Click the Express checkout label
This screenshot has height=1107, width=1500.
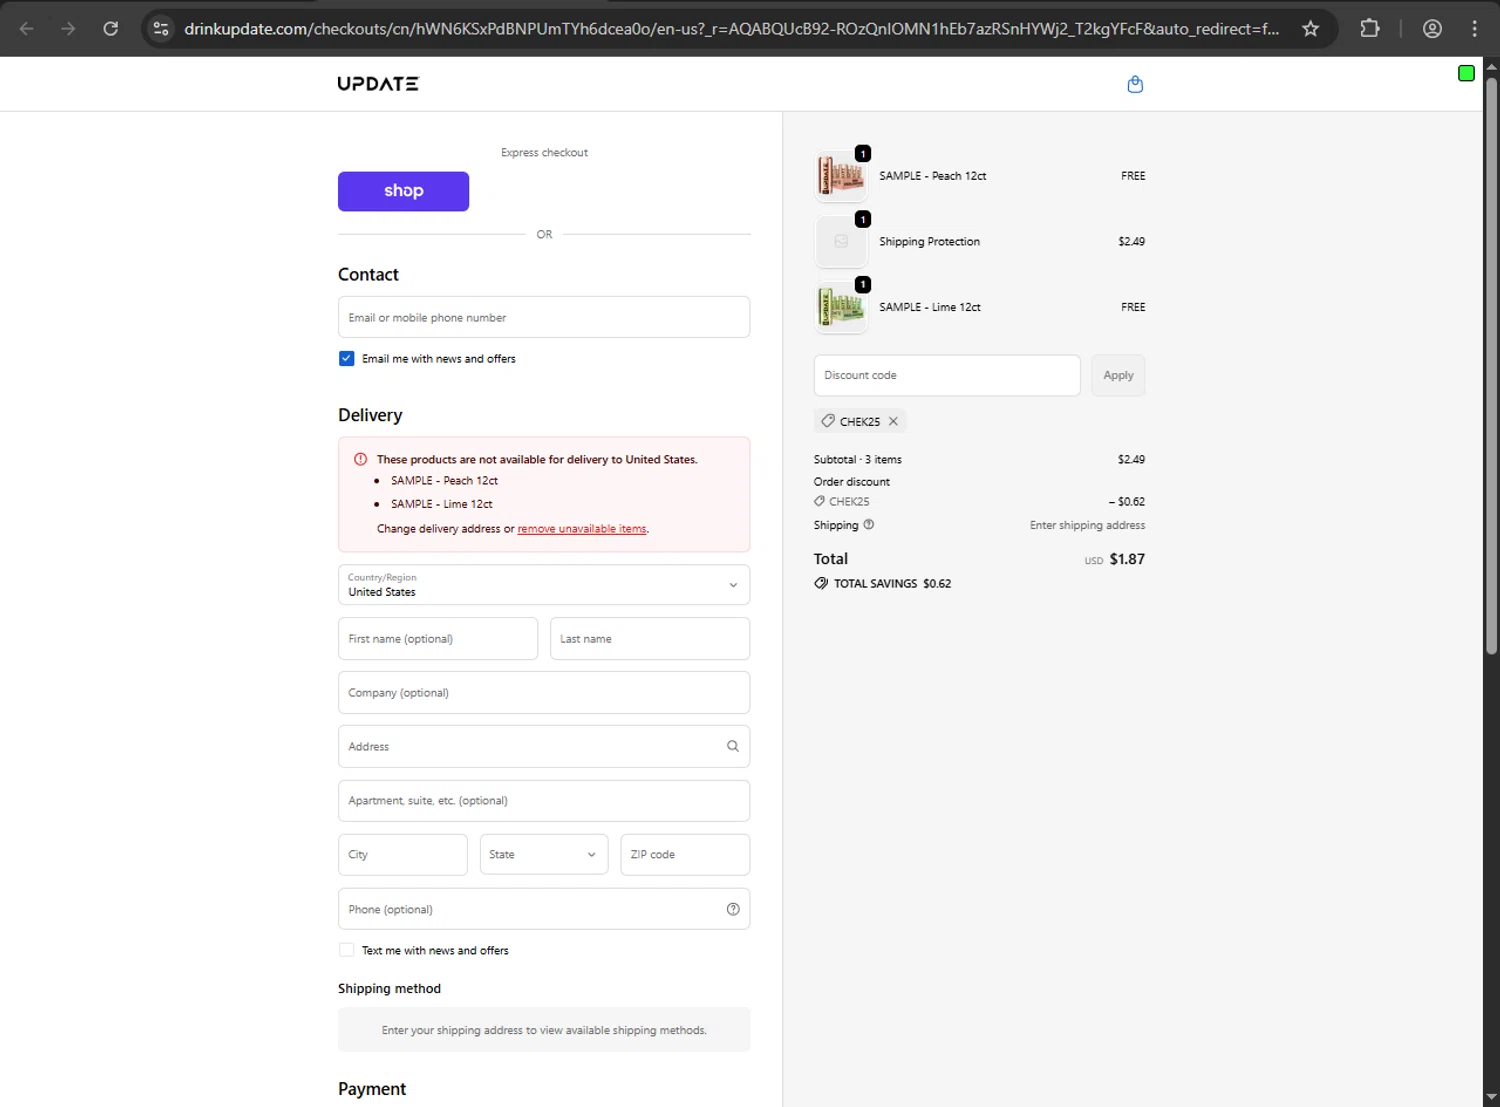coord(544,153)
